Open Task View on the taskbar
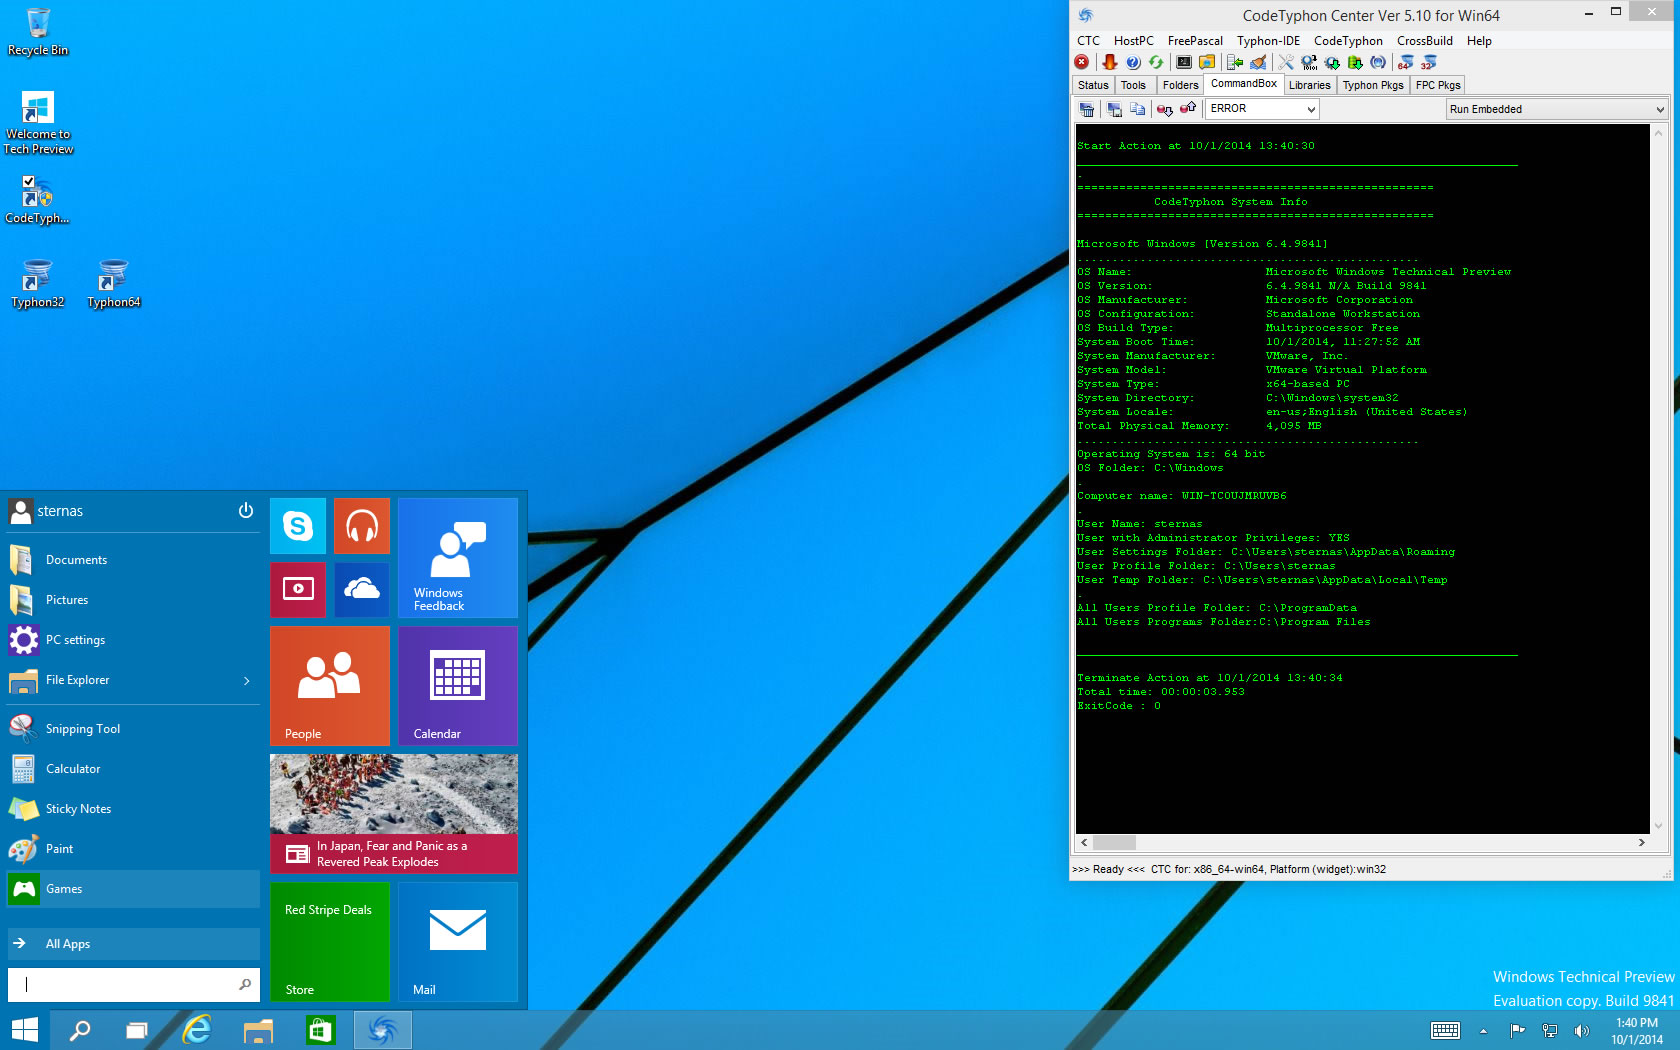 point(137,1030)
